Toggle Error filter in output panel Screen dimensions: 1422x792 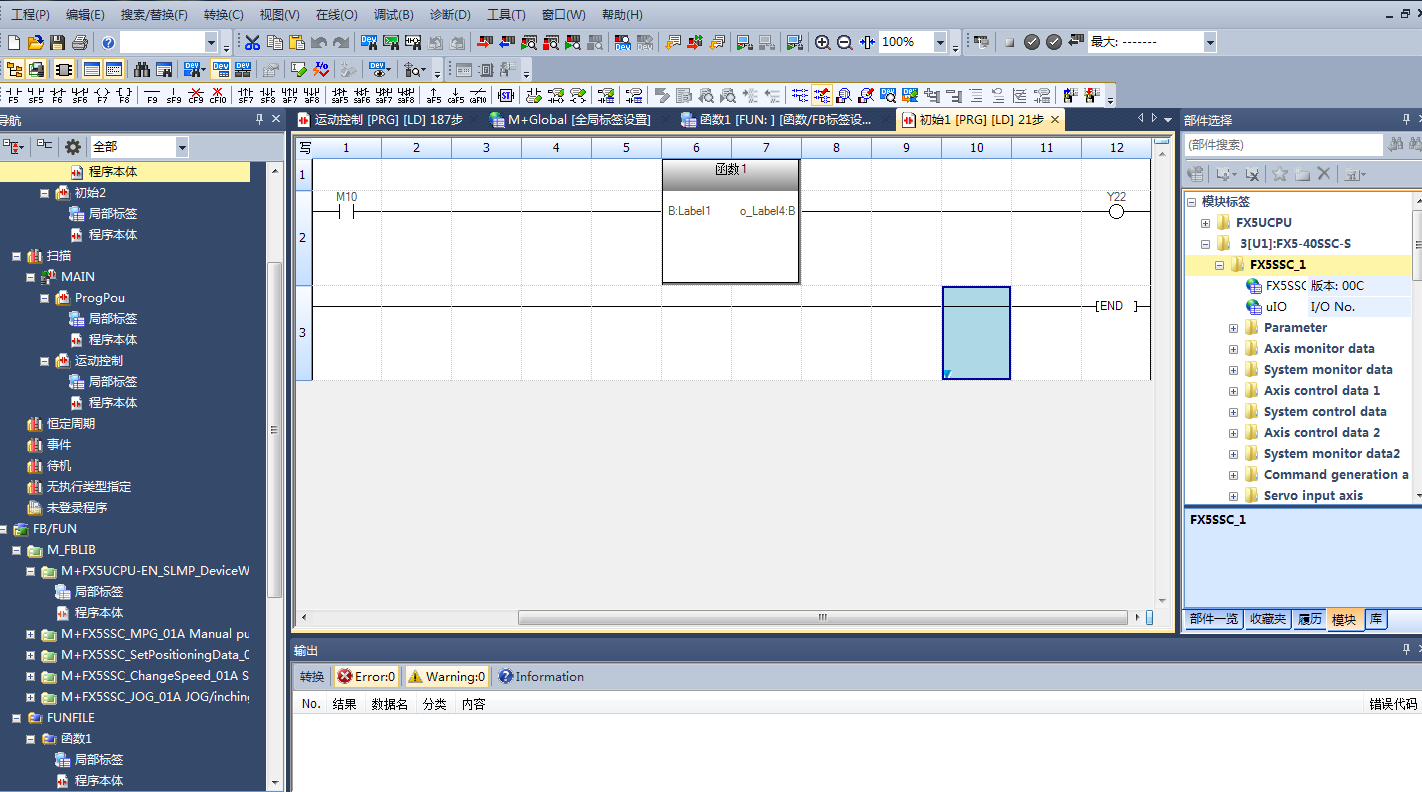[367, 677]
